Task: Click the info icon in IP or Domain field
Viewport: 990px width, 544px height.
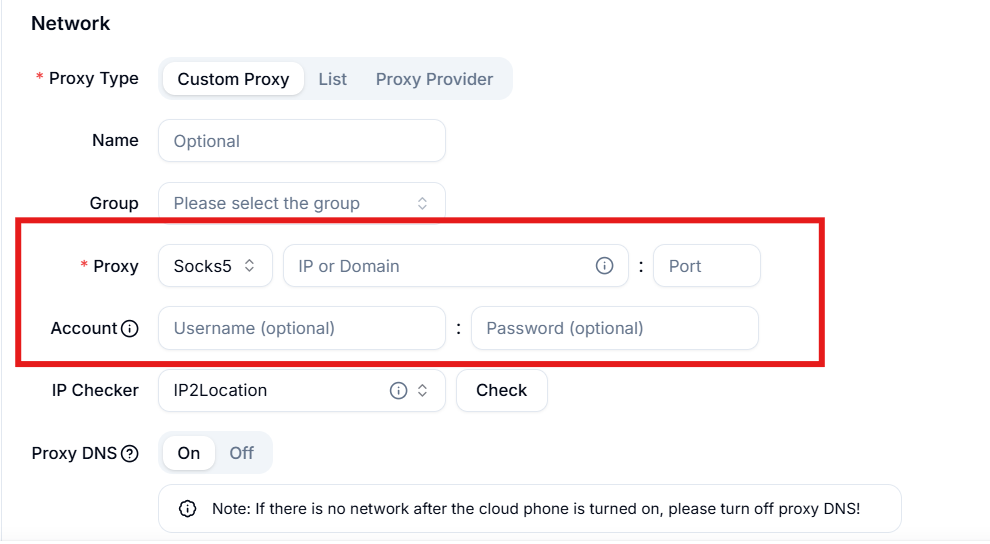Action: (604, 266)
